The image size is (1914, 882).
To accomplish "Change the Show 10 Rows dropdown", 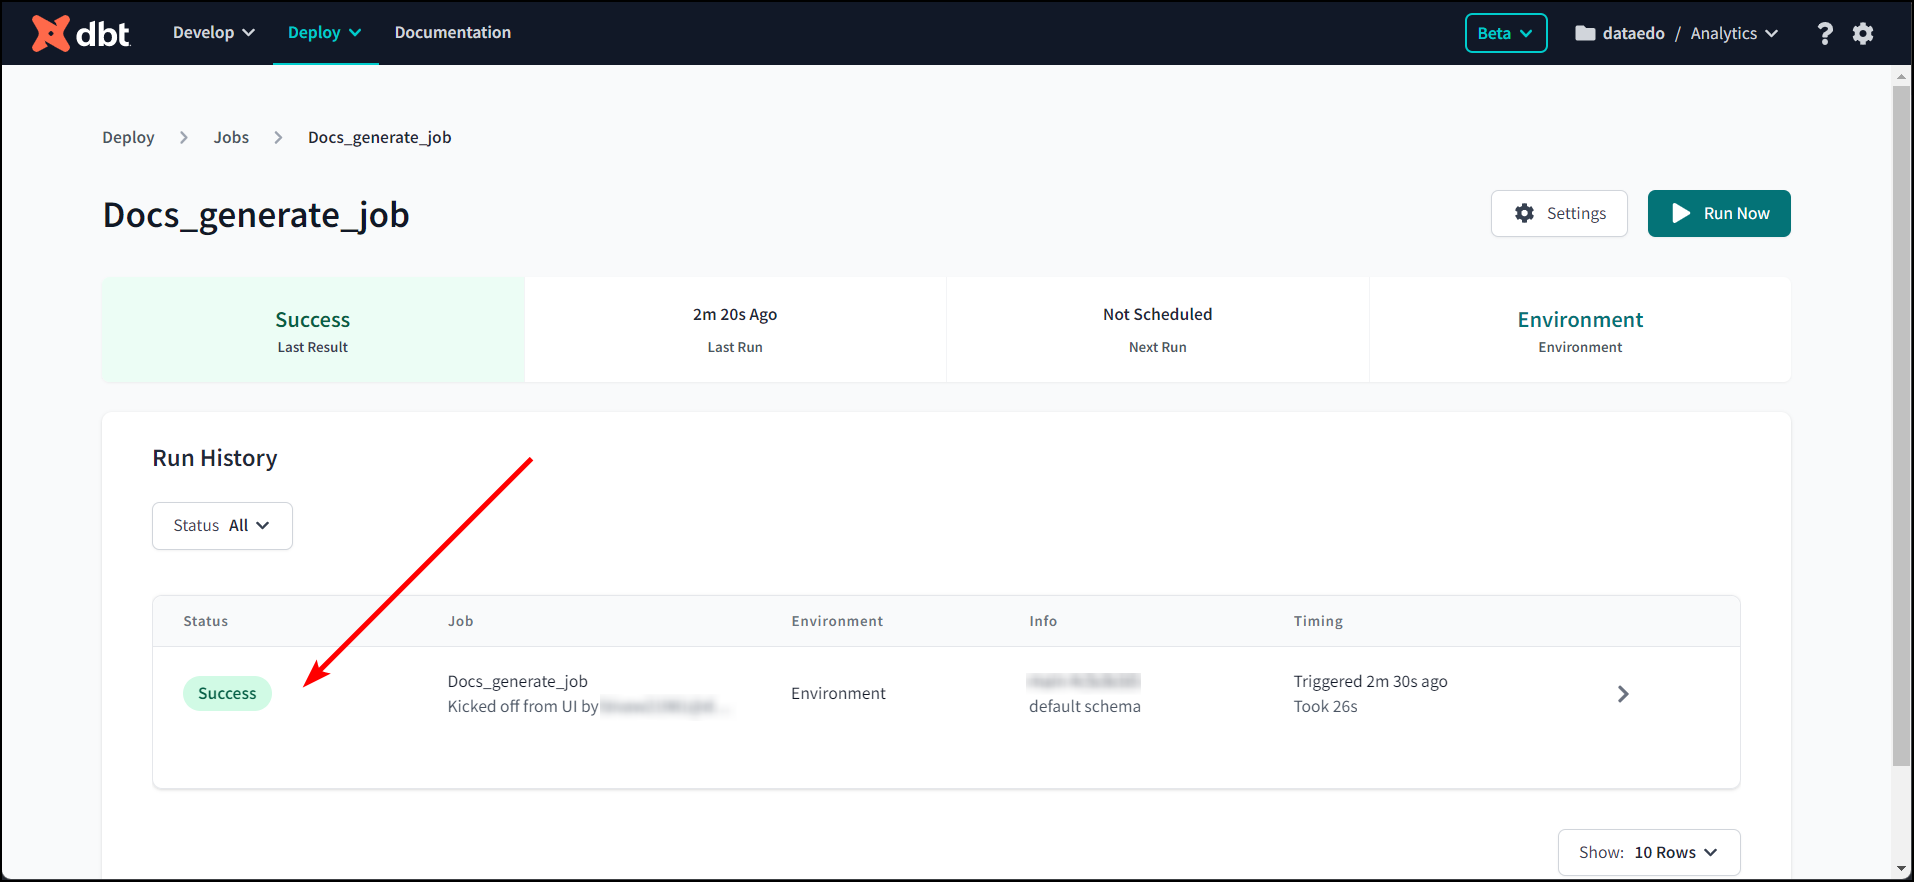I will click(x=1648, y=852).
